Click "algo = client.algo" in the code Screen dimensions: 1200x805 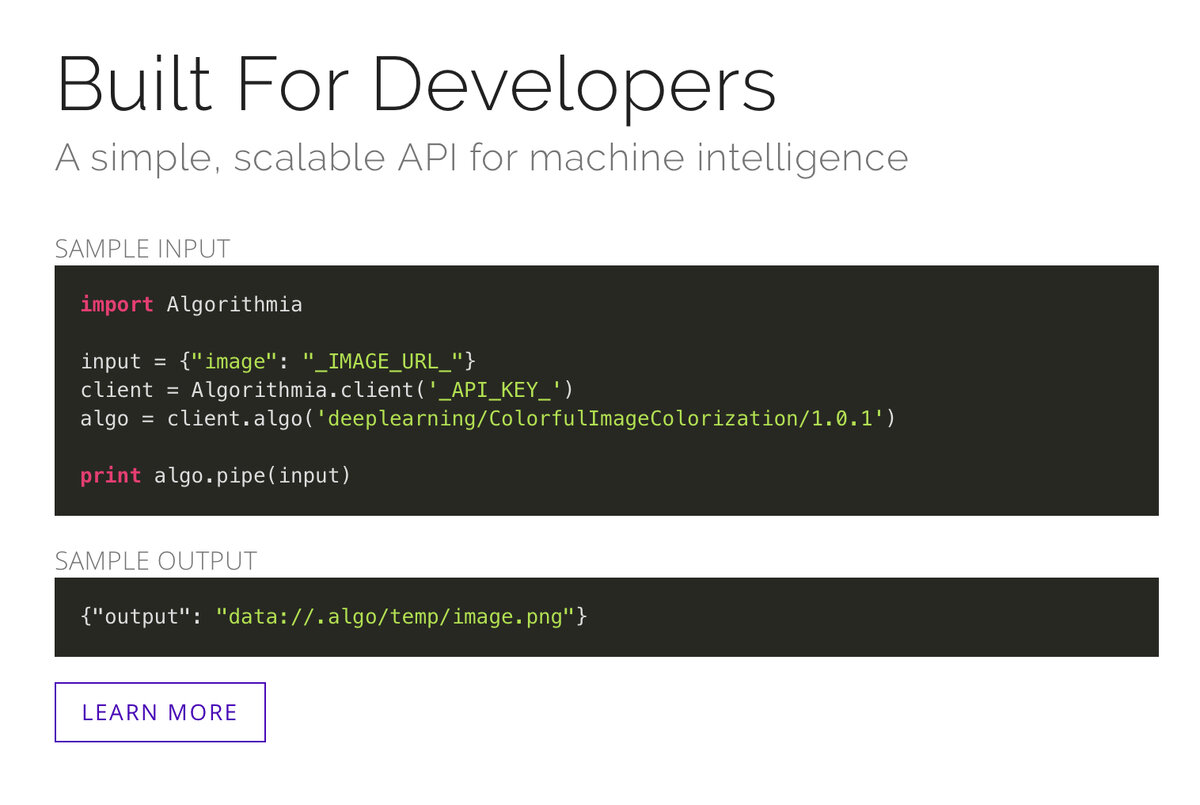tap(191, 419)
